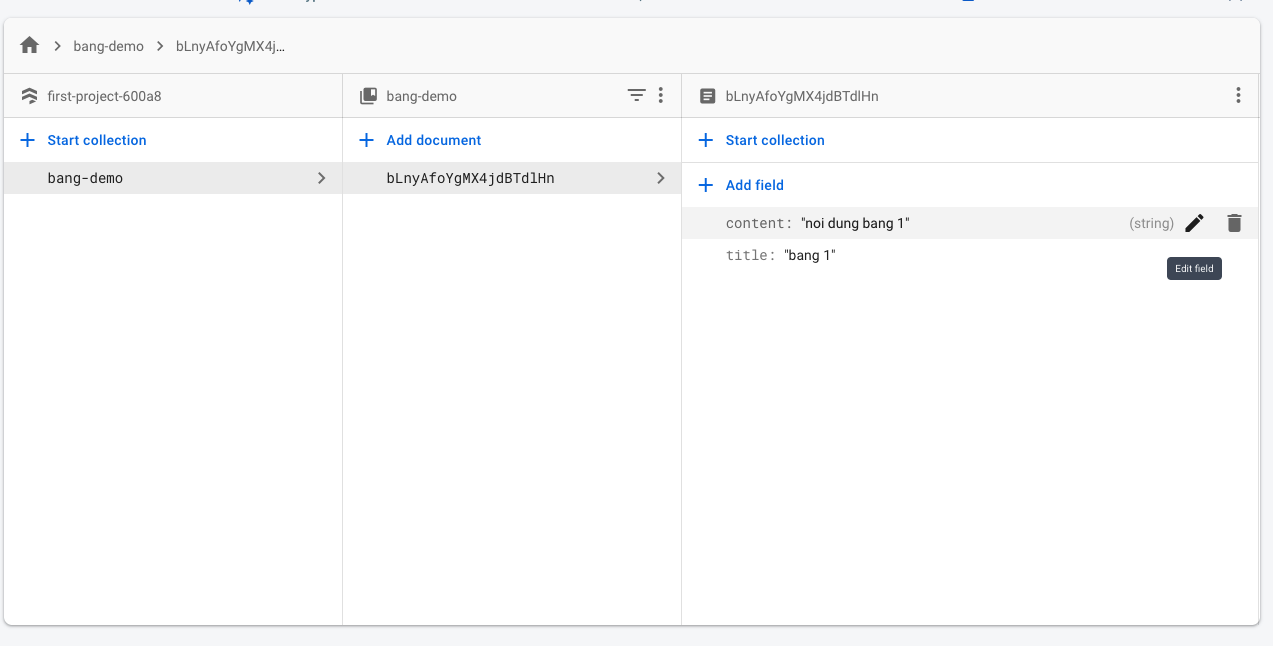Click the plus icon beside Add field
The width and height of the screenshot is (1273, 646).
pos(706,185)
